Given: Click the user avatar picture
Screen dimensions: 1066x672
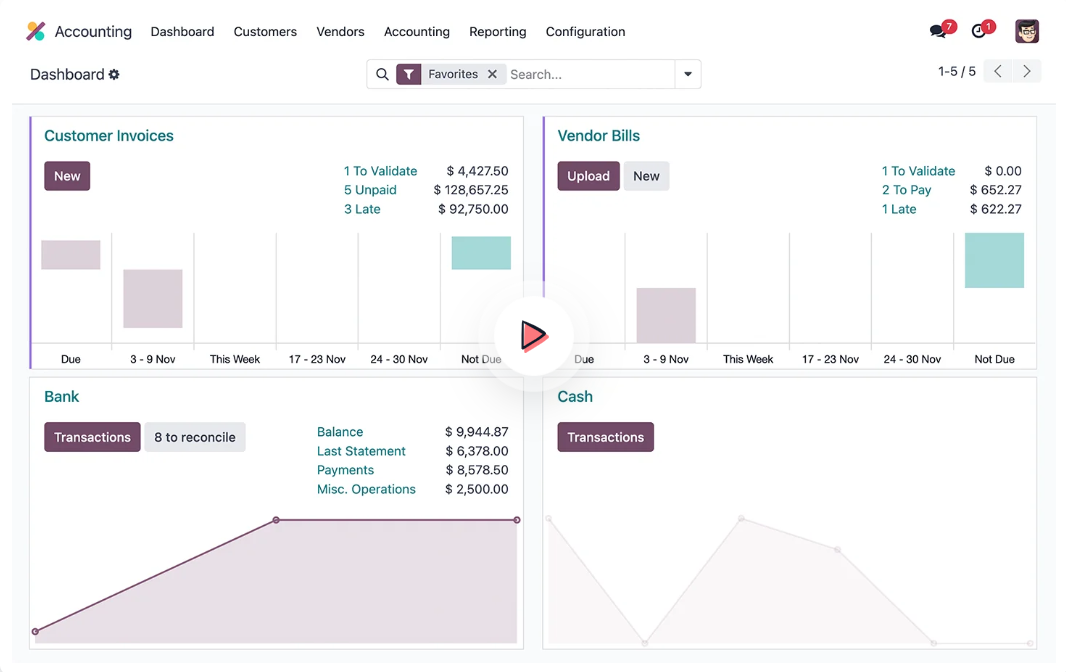Looking at the screenshot, I should coord(1027,31).
